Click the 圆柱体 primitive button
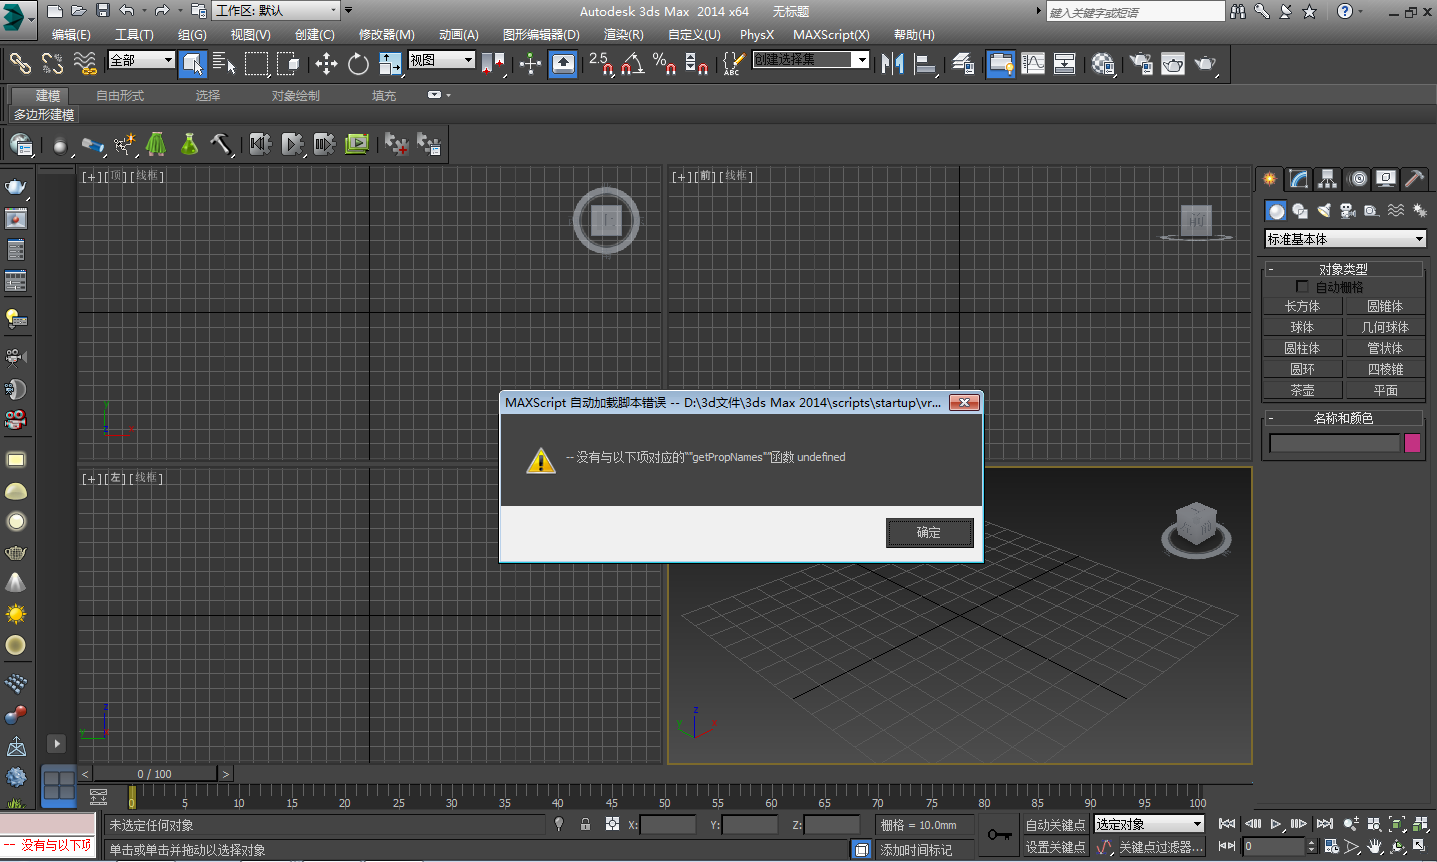This screenshot has width=1437, height=862. point(1302,348)
